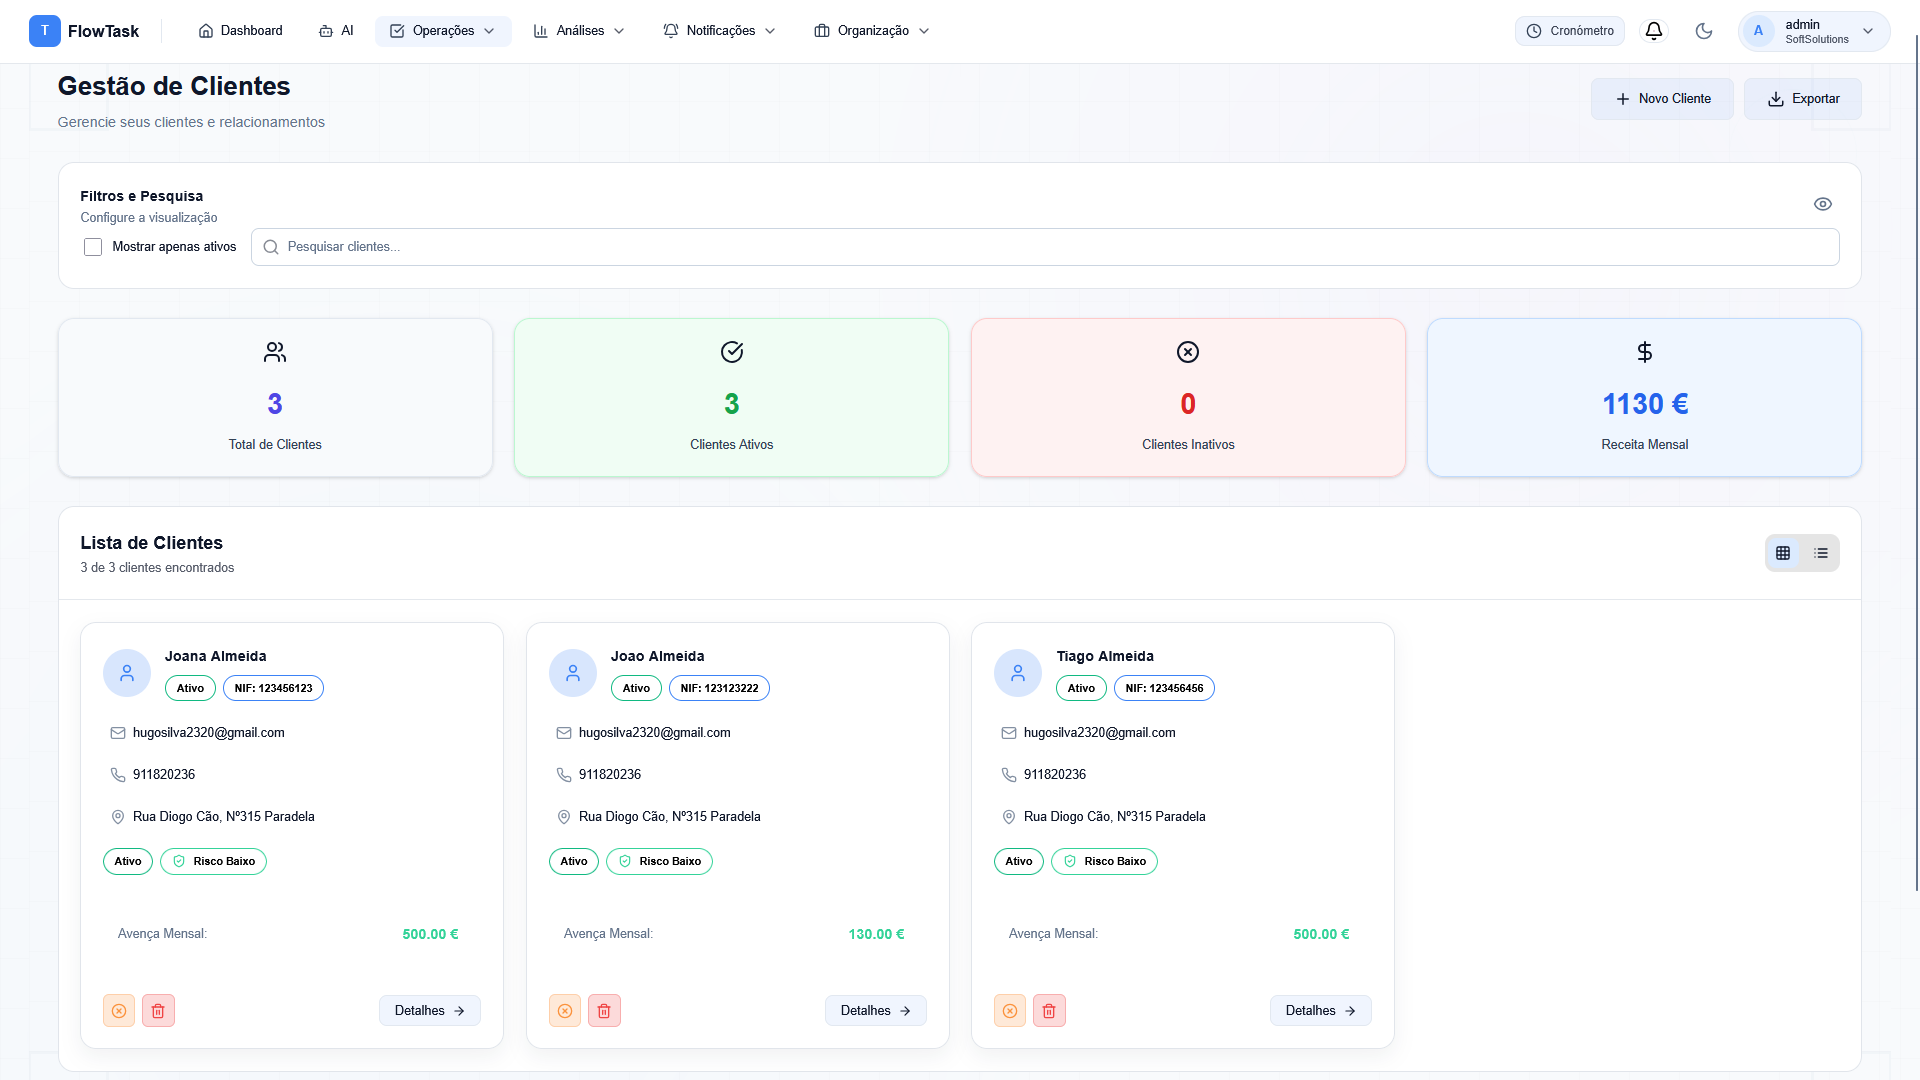Image resolution: width=1920 pixels, height=1080 pixels.
Task: Enable 'Mostrar apenas ativos' checkbox
Action: [x=93, y=247]
